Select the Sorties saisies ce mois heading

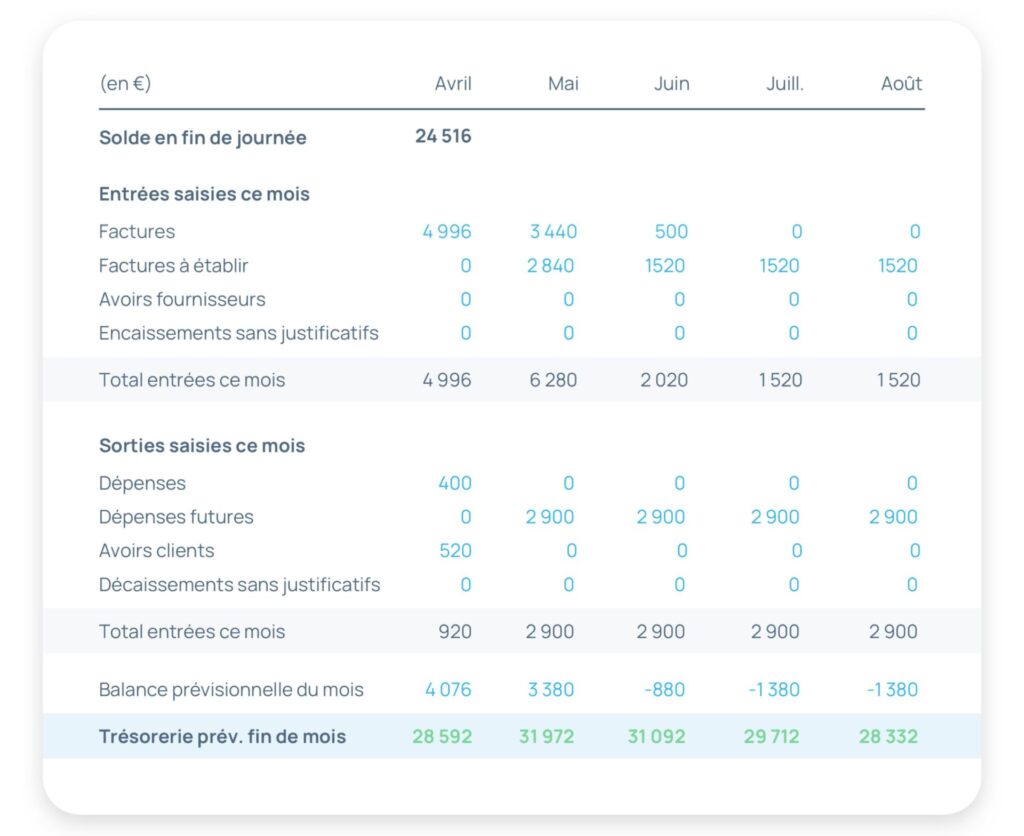pos(202,446)
